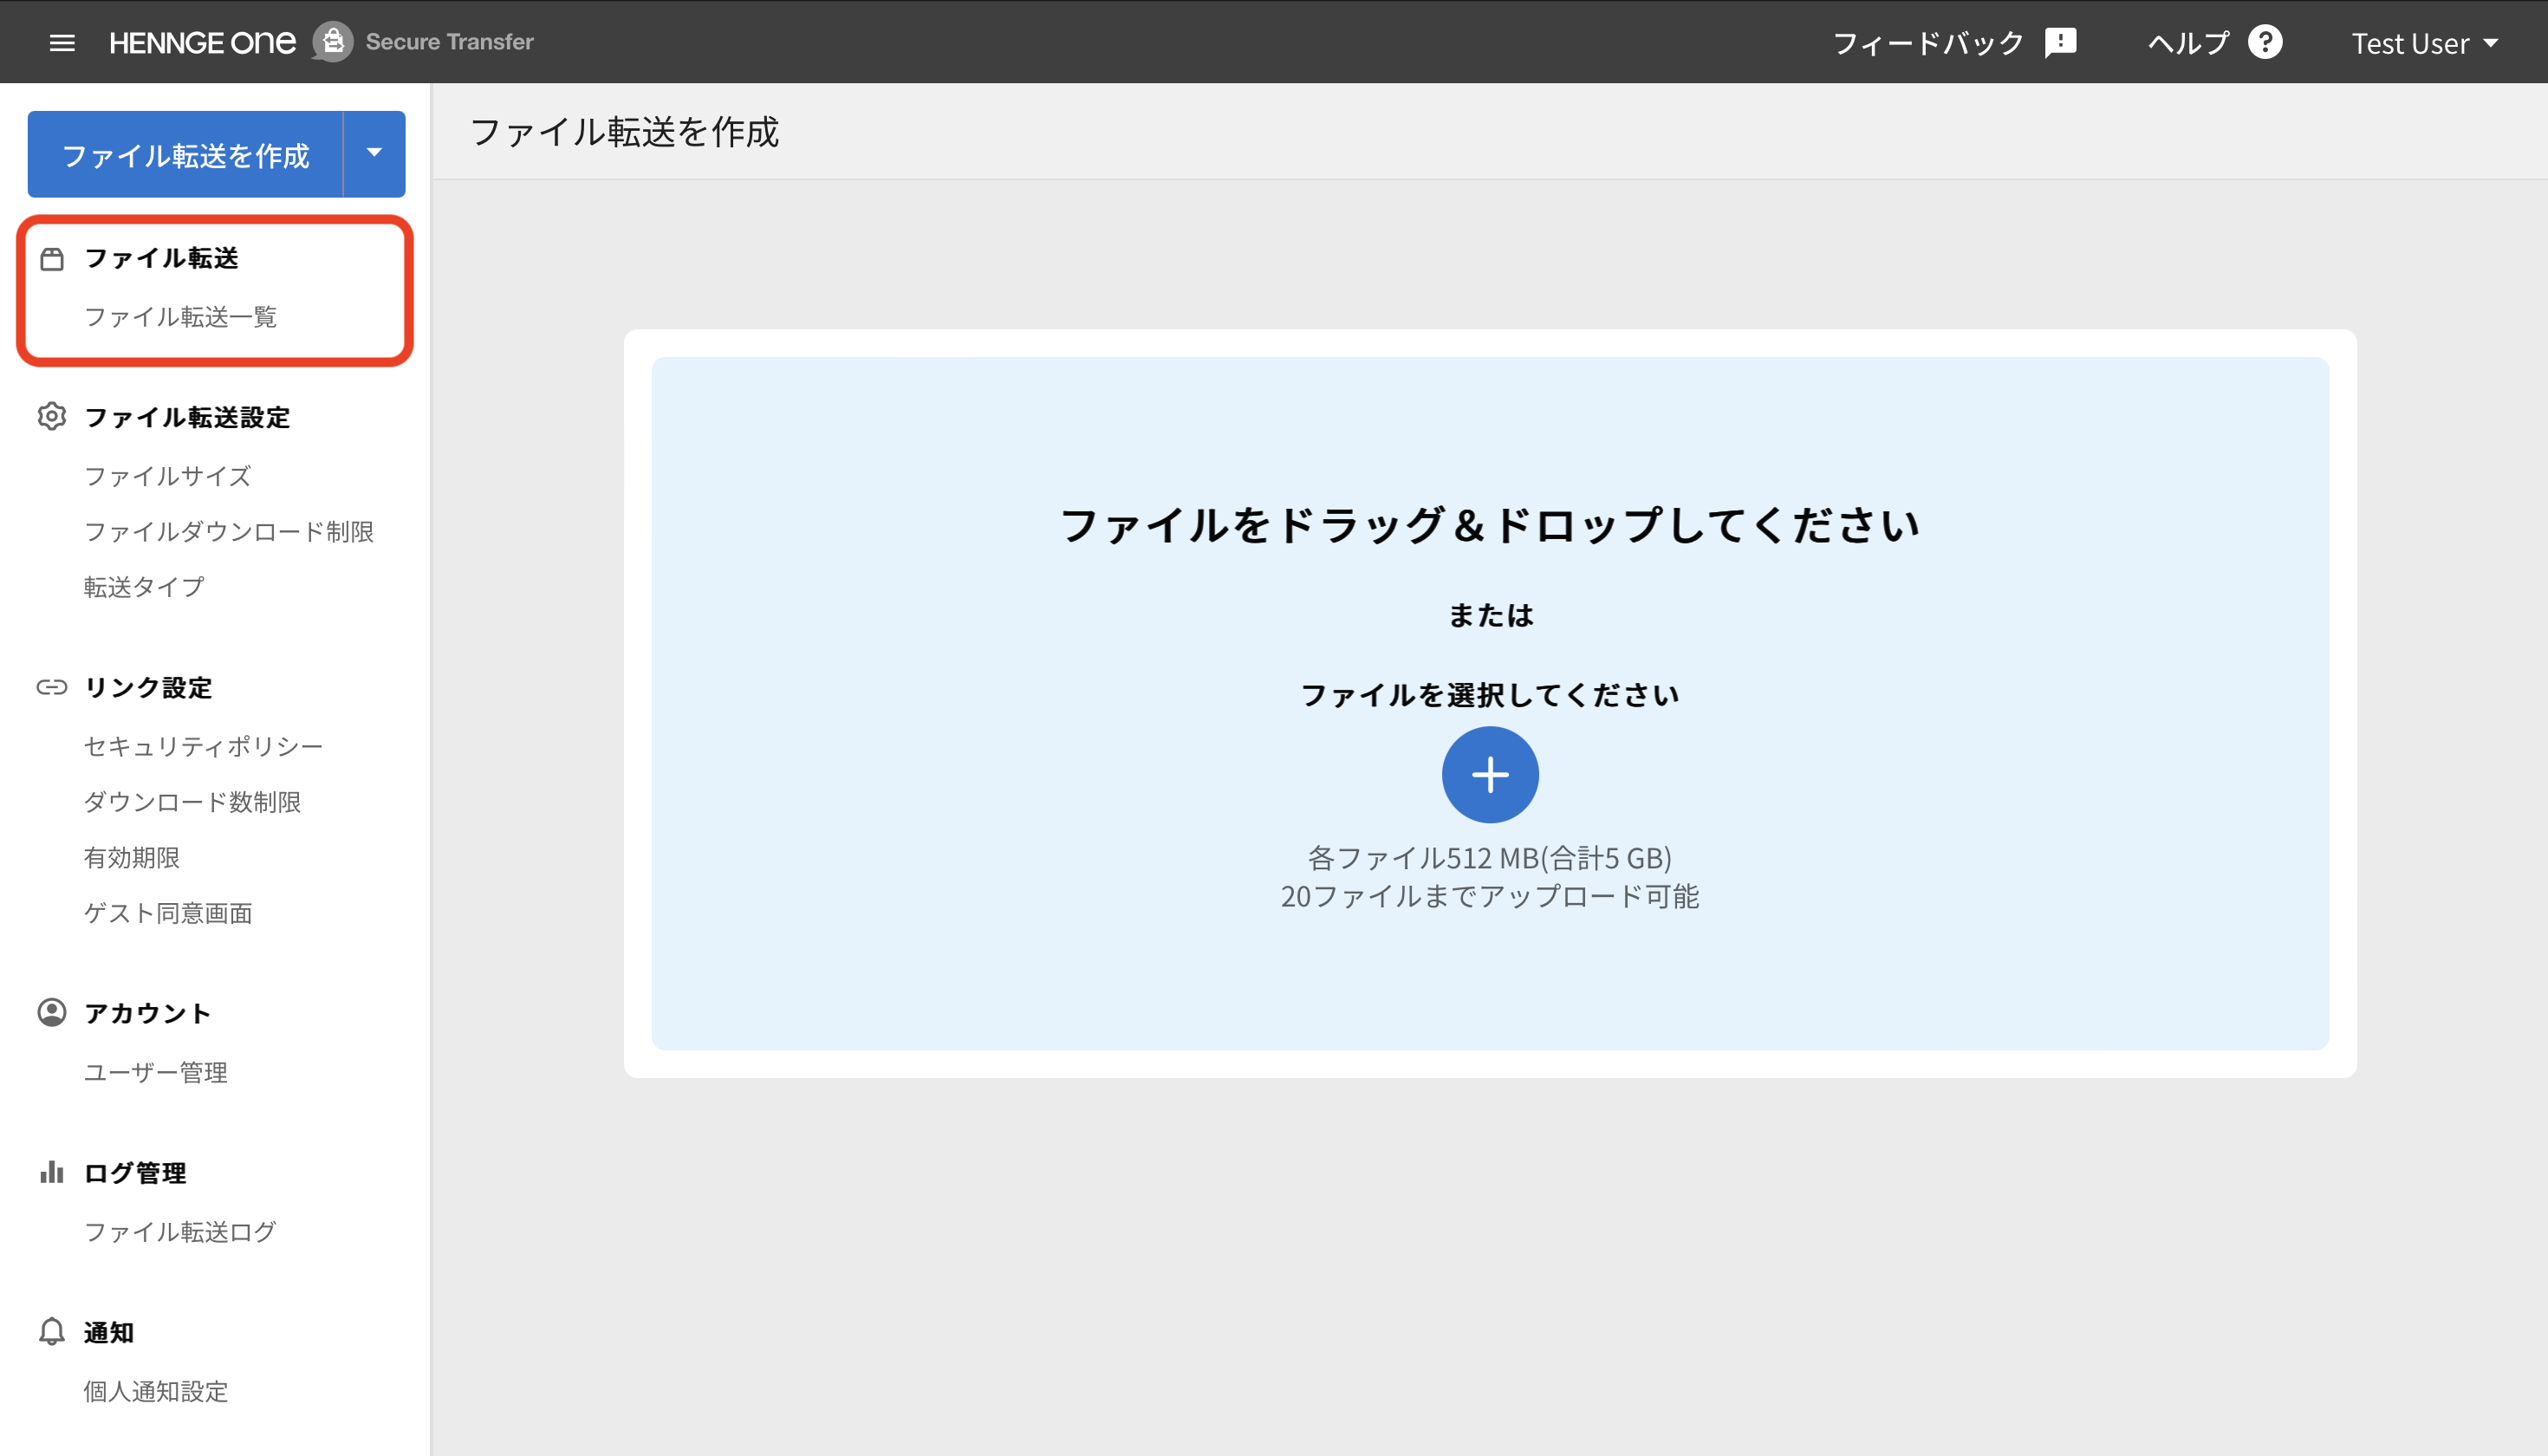Screen dimensions: 2548x1456
Task: Open the ファイルサイズ settings
Action: click(x=167, y=476)
